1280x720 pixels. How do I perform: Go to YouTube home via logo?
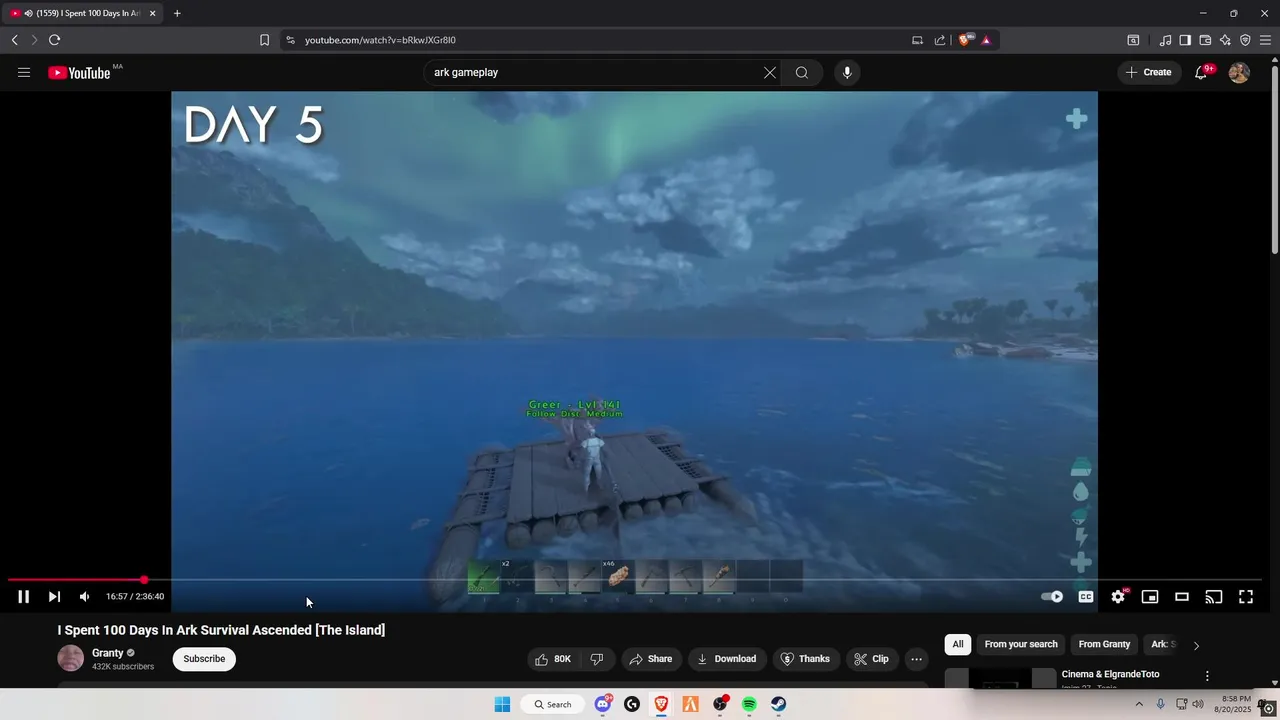[x=79, y=73]
